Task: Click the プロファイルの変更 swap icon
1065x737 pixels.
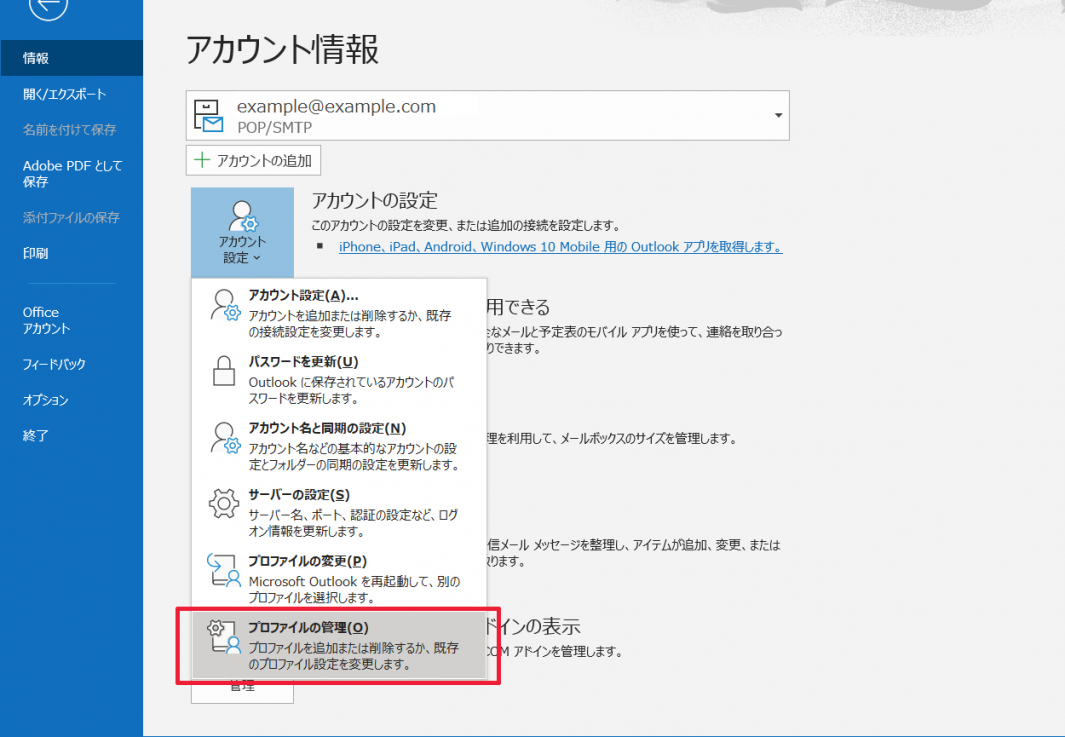Action: (225, 570)
